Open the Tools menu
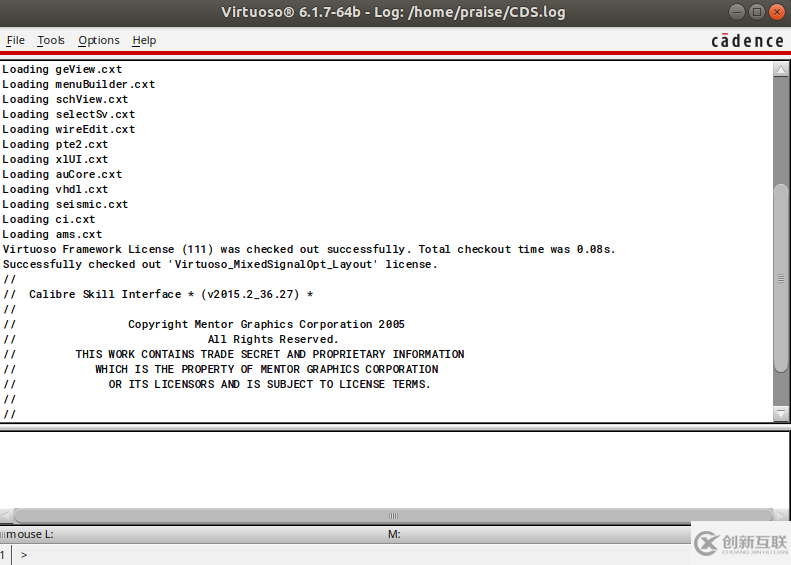Image resolution: width=791 pixels, height=565 pixels. (x=51, y=40)
